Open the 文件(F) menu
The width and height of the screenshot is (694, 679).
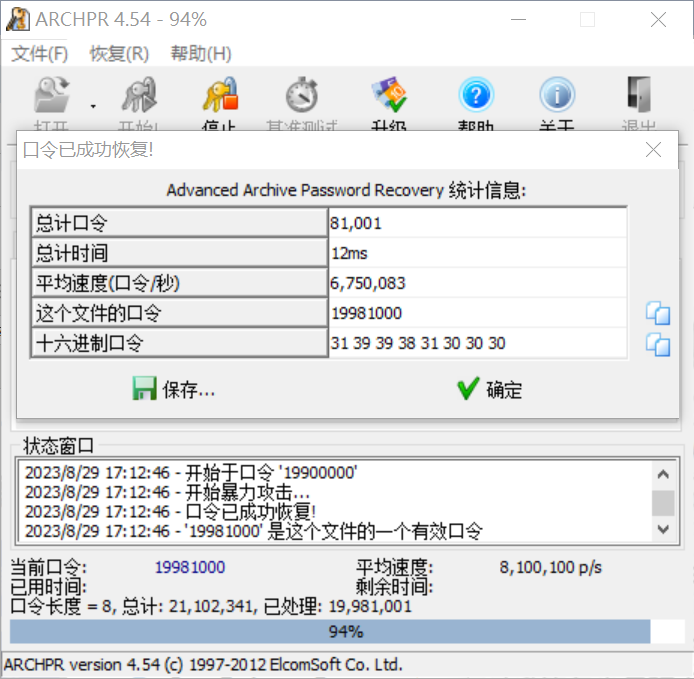tap(39, 54)
